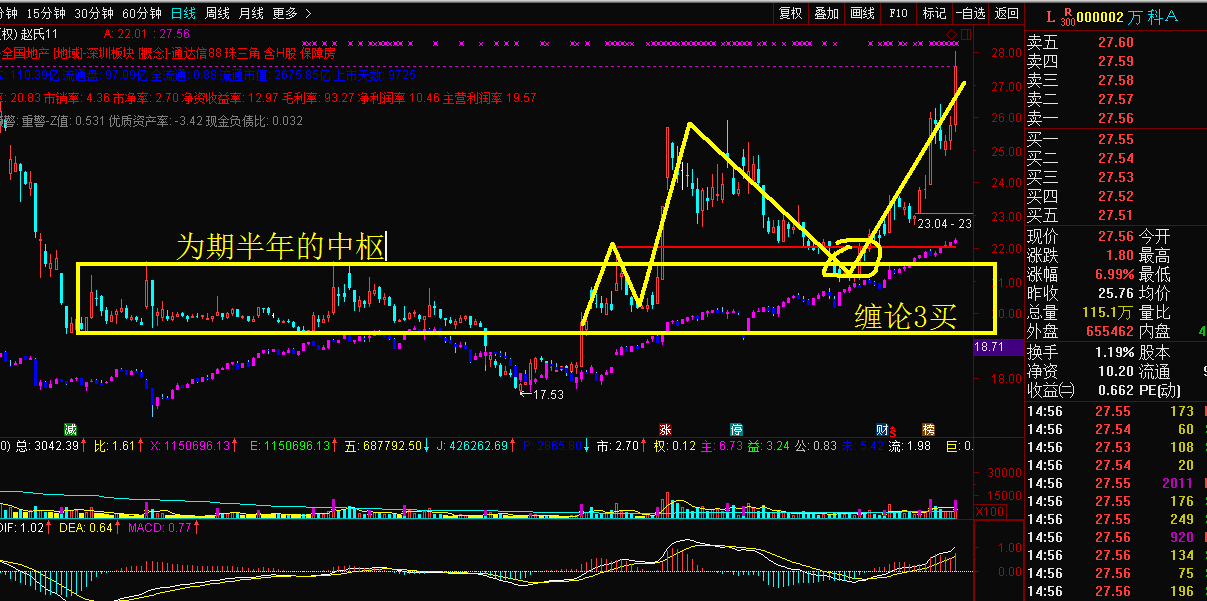Screen dimensions: 1207x601
Task: Open the 全国地产 sector link
Action: point(26,53)
